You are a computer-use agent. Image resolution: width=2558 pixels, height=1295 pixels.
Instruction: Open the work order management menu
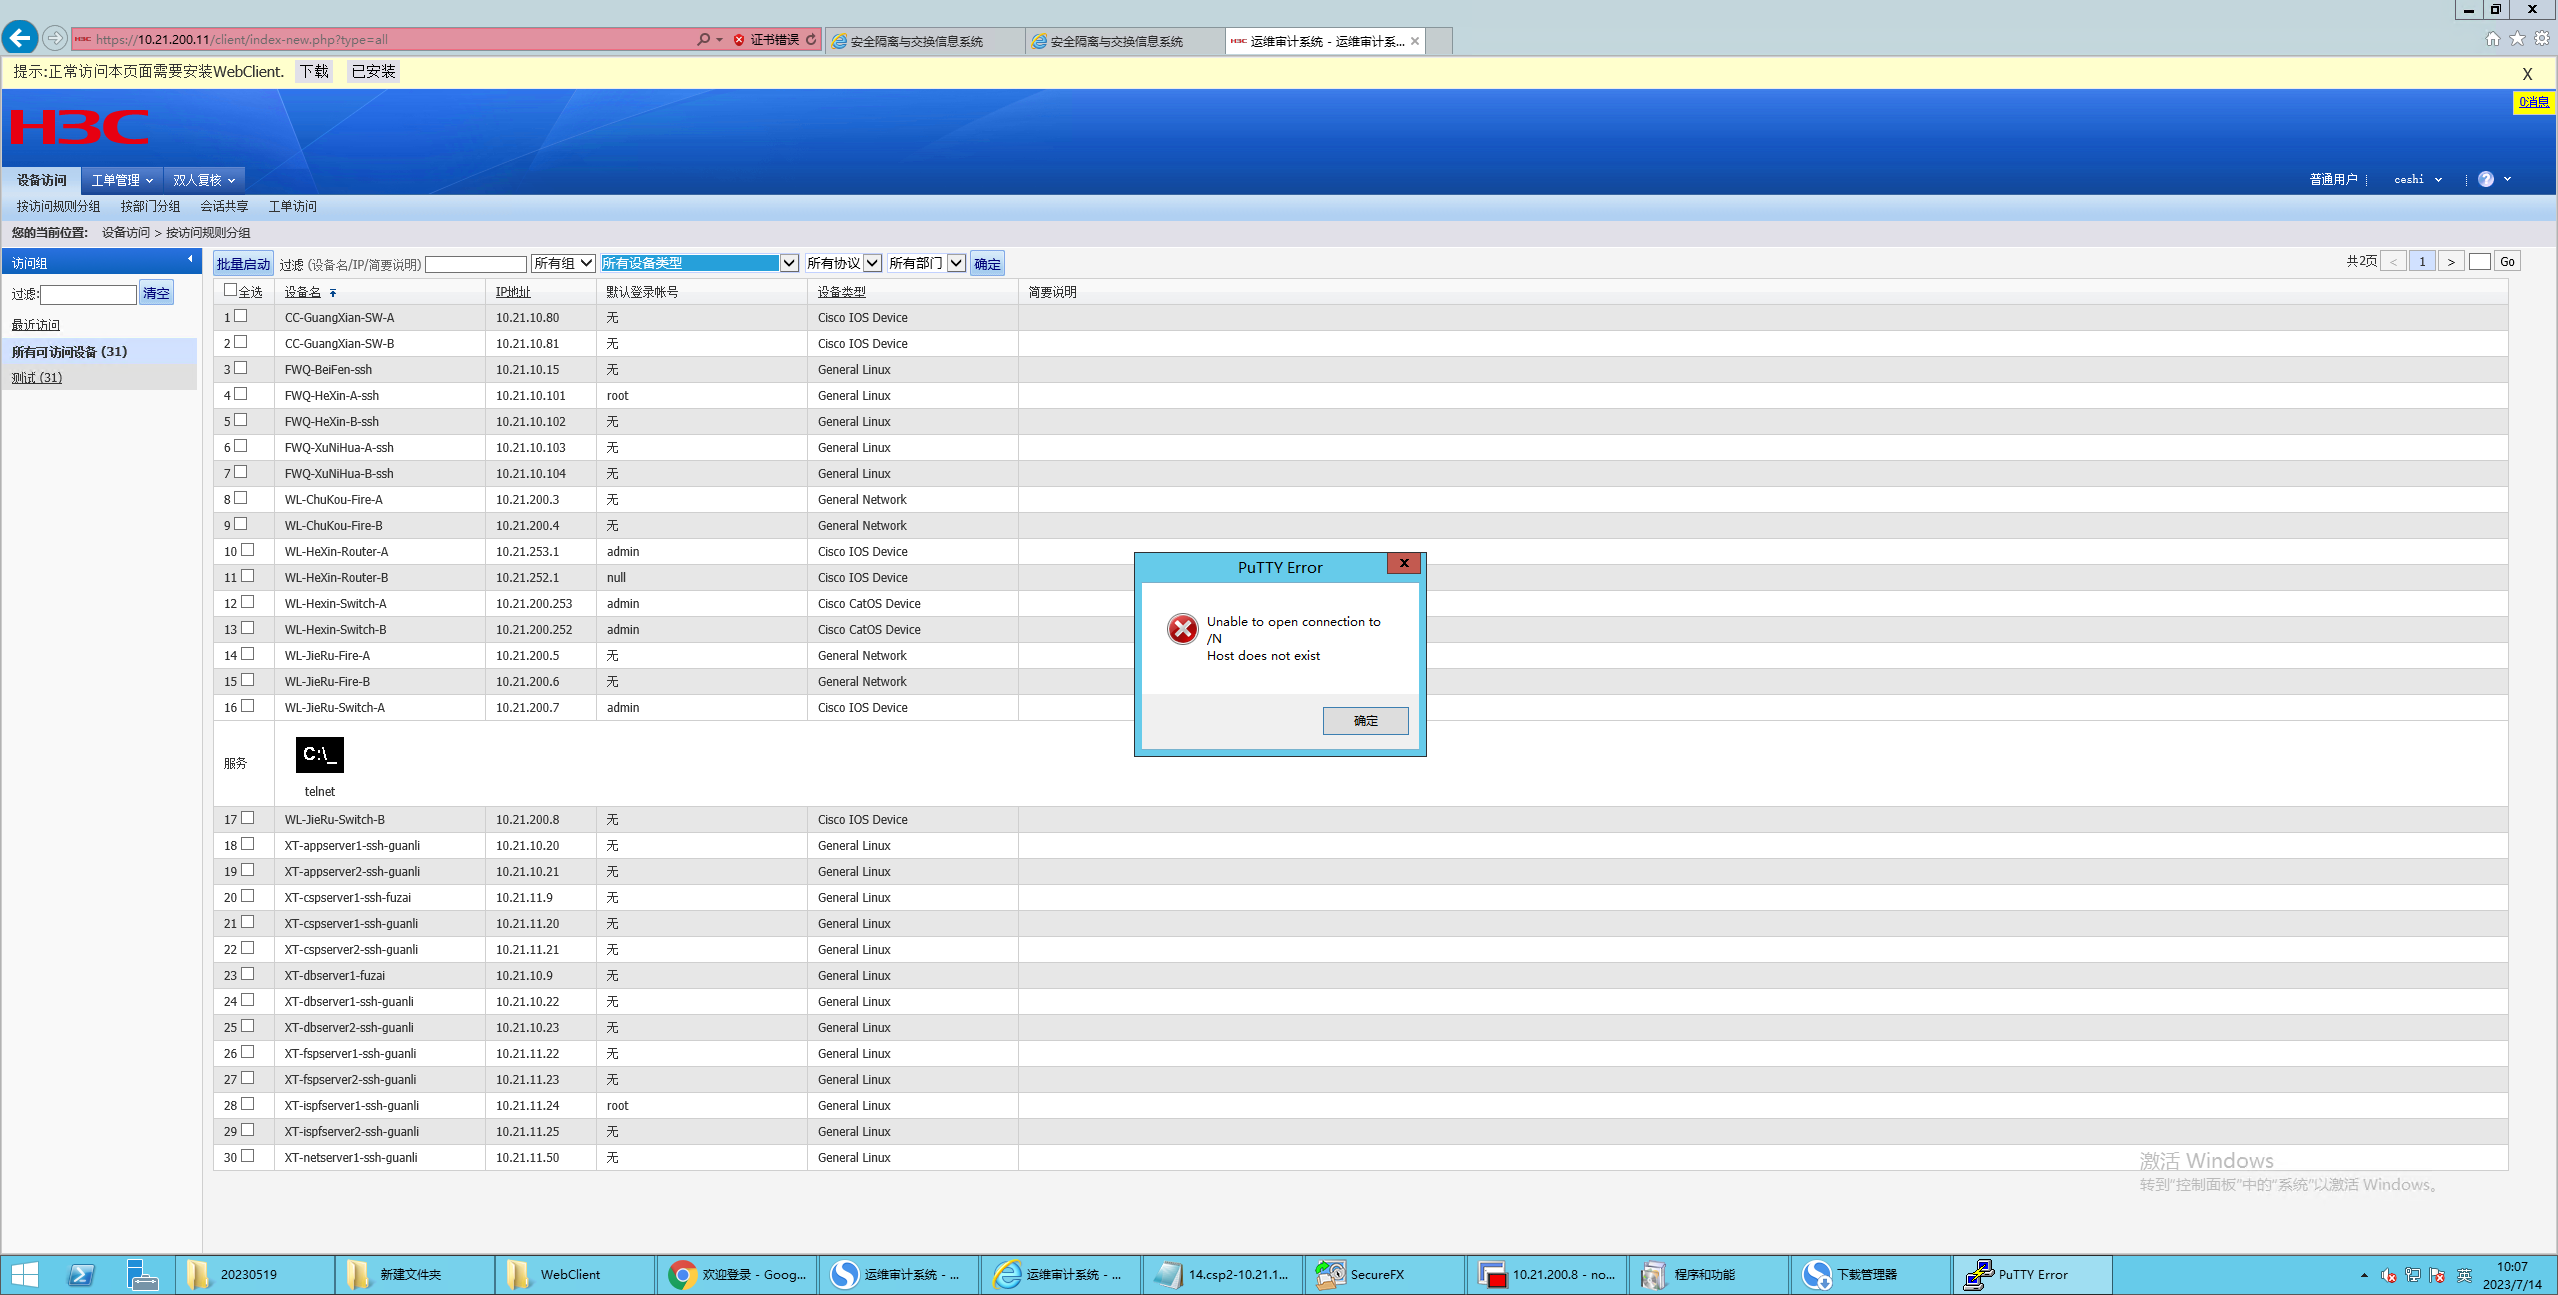pos(121,180)
